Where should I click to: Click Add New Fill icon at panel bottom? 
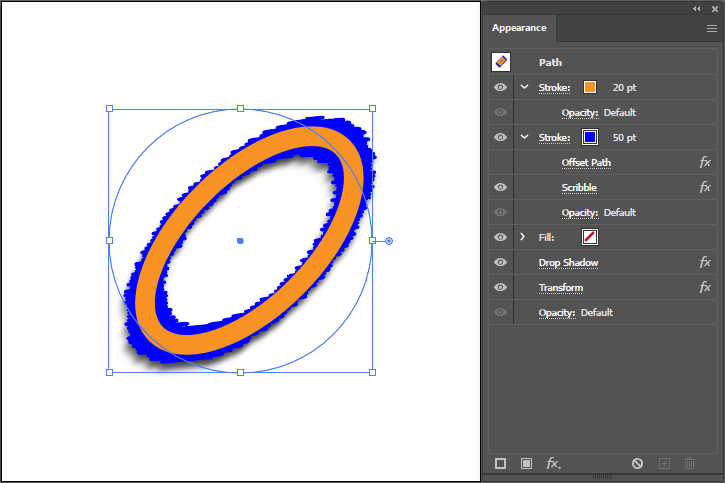(526, 463)
